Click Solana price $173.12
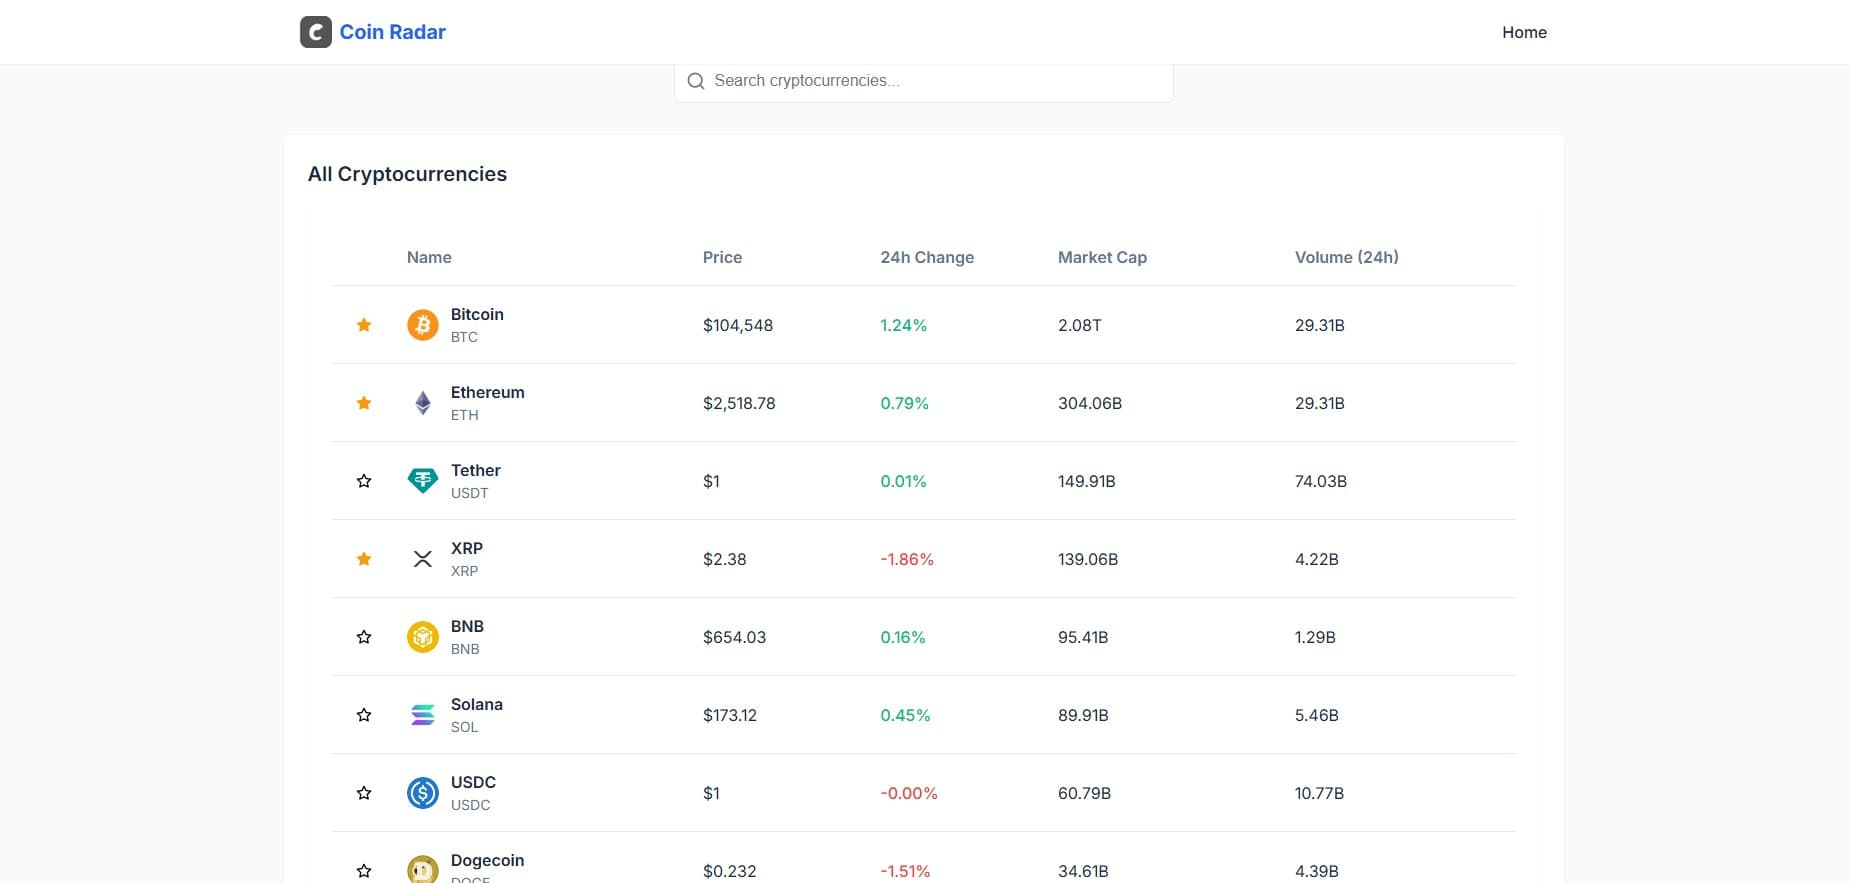1849x883 pixels. (730, 715)
